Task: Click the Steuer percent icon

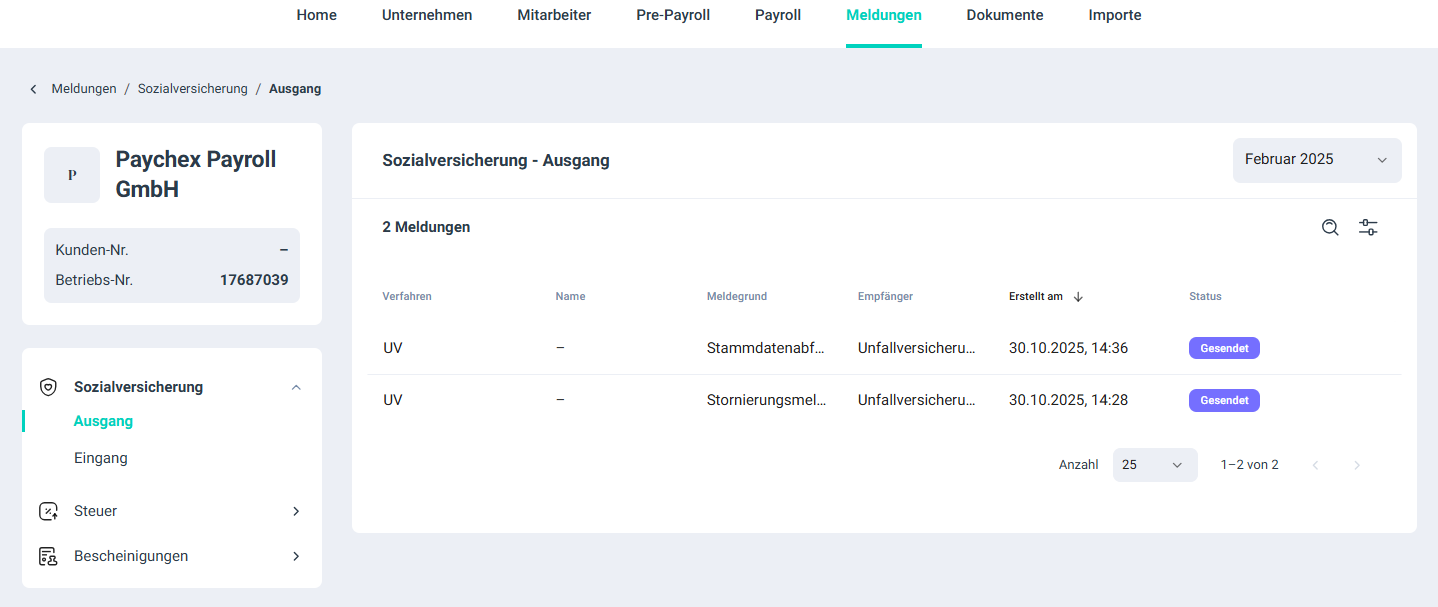Action: (x=48, y=511)
